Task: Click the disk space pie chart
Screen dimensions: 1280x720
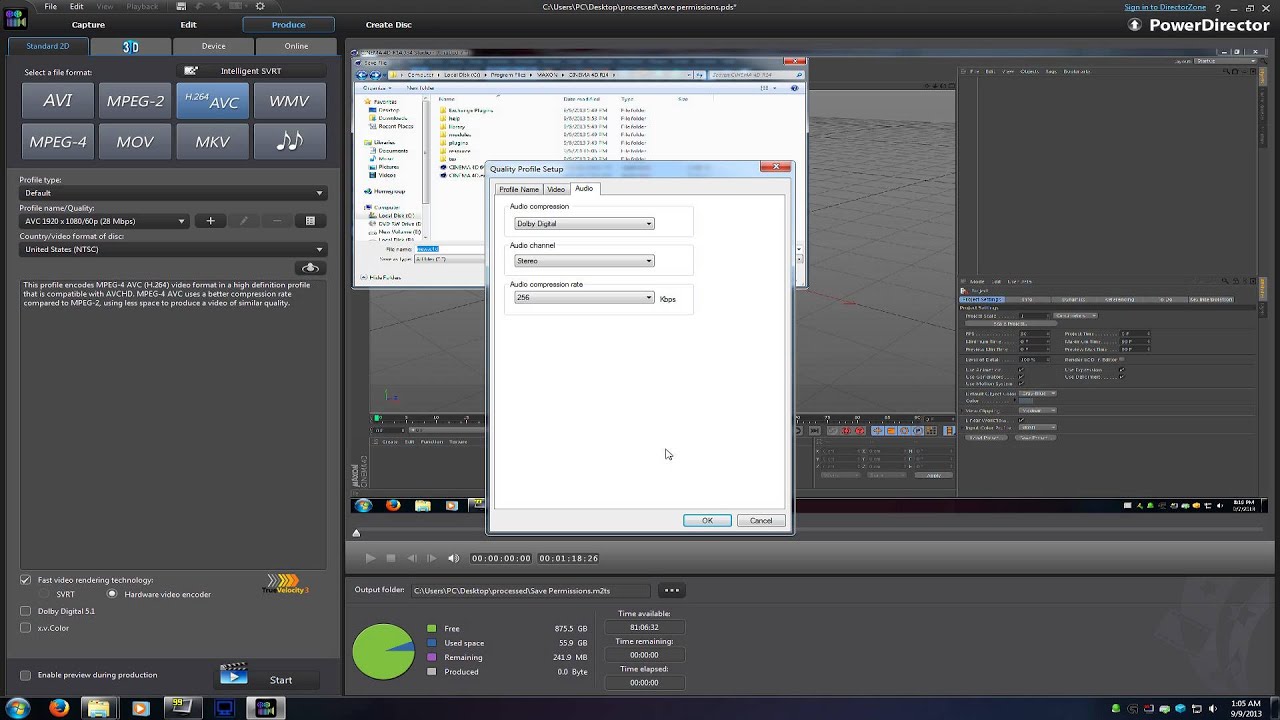Action: pos(383,651)
